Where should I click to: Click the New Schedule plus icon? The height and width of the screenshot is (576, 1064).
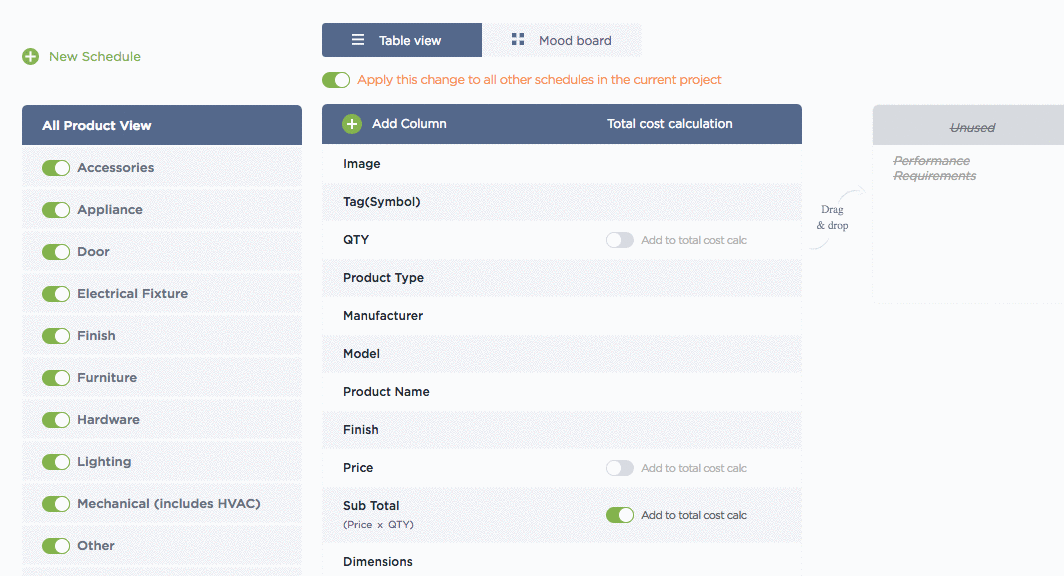(31, 56)
